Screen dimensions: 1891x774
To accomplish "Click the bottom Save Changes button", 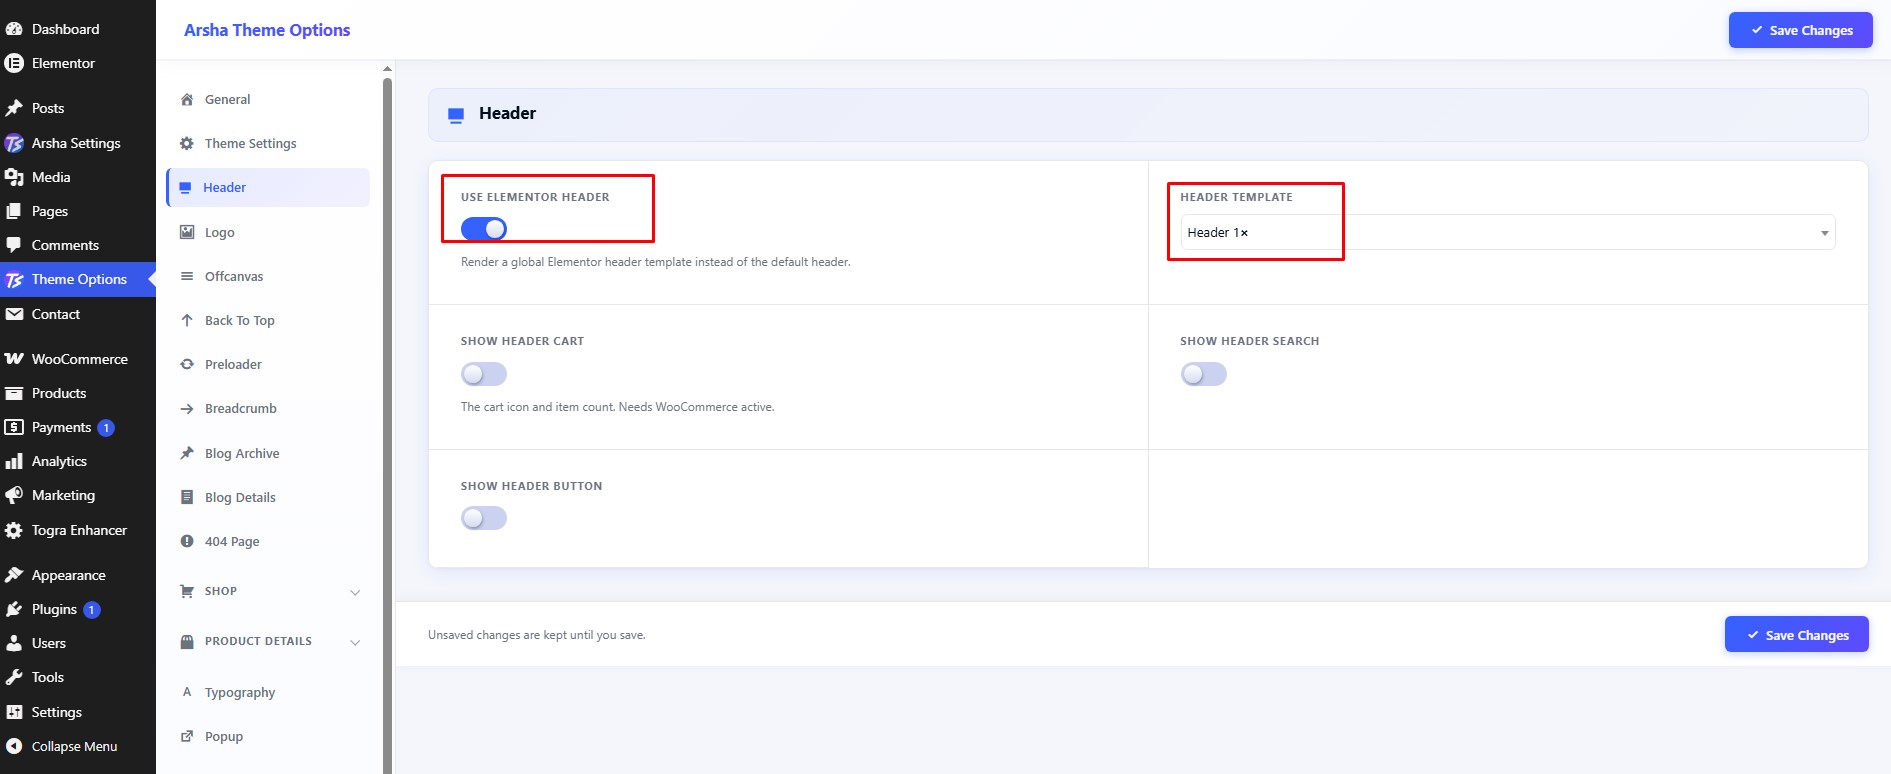I will pyautogui.click(x=1796, y=635).
